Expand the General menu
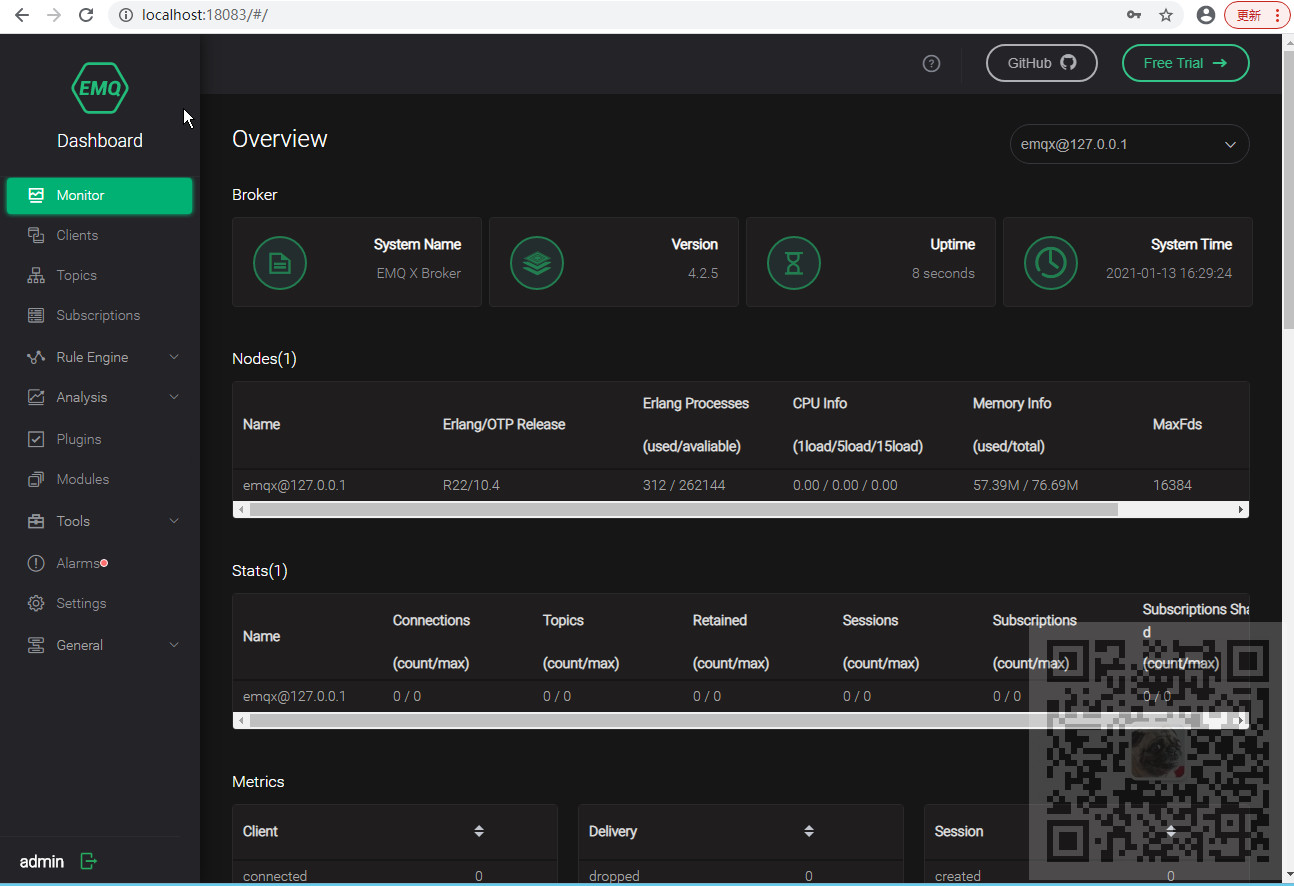Image resolution: width=1294 pixels, height=886 pixels. tap(100, 645)
